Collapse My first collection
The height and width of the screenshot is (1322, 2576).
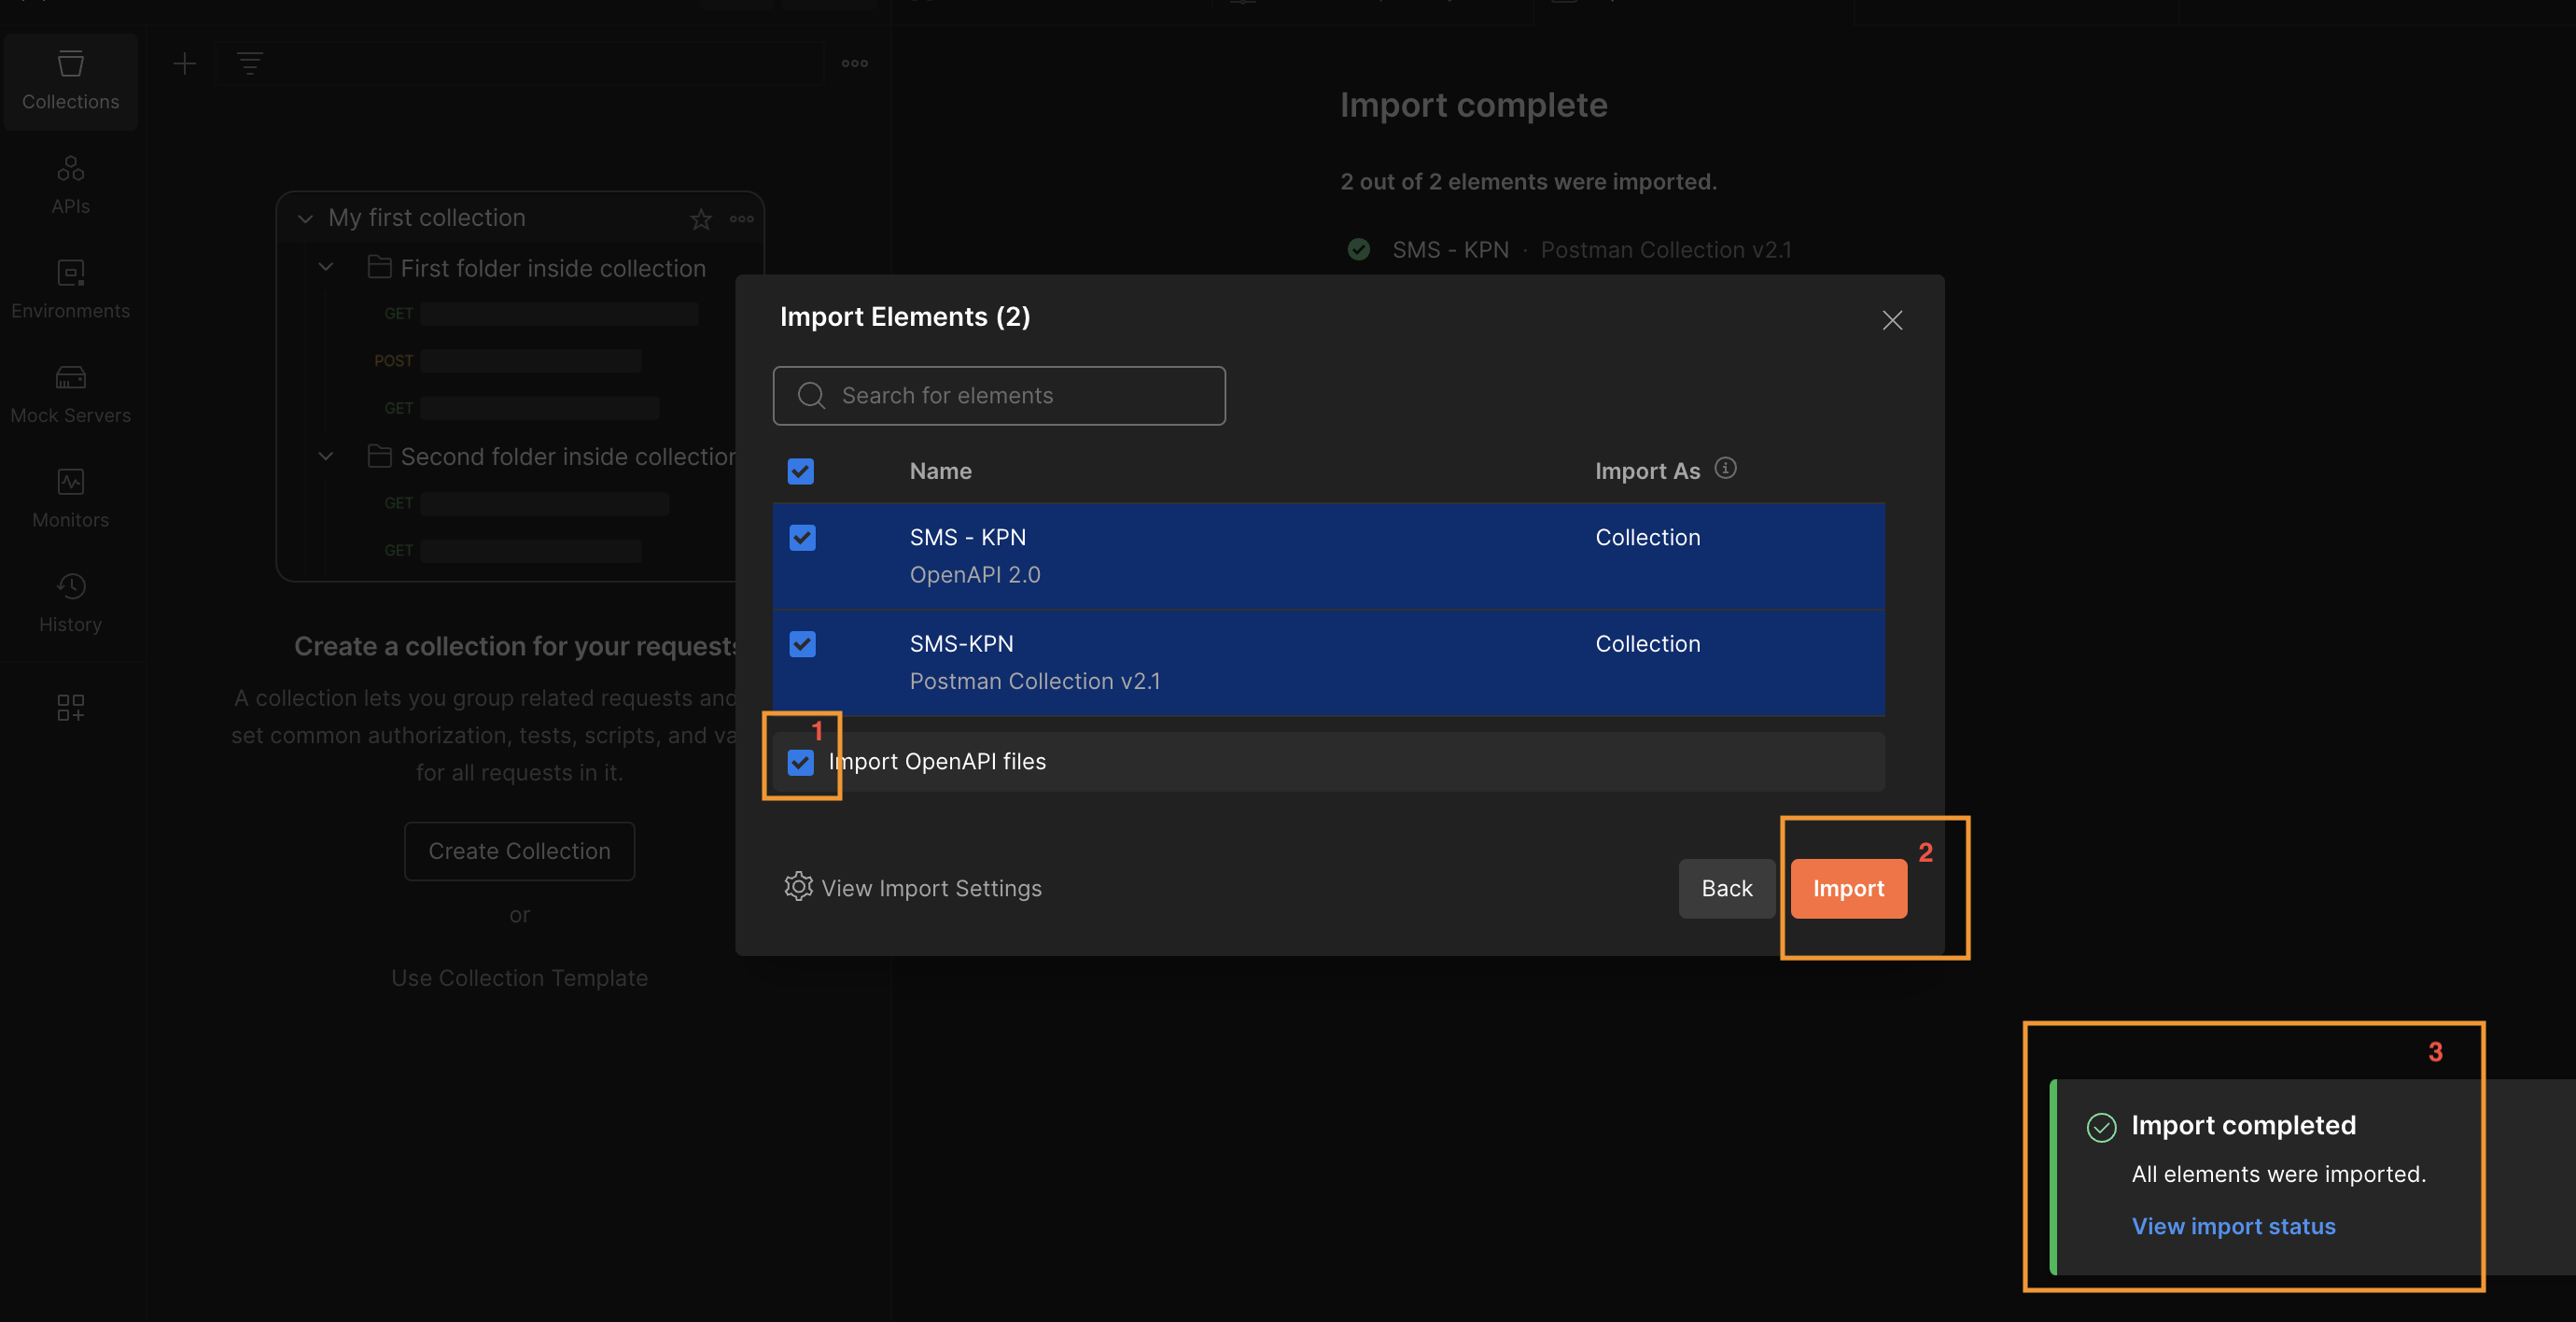point(305,219)
